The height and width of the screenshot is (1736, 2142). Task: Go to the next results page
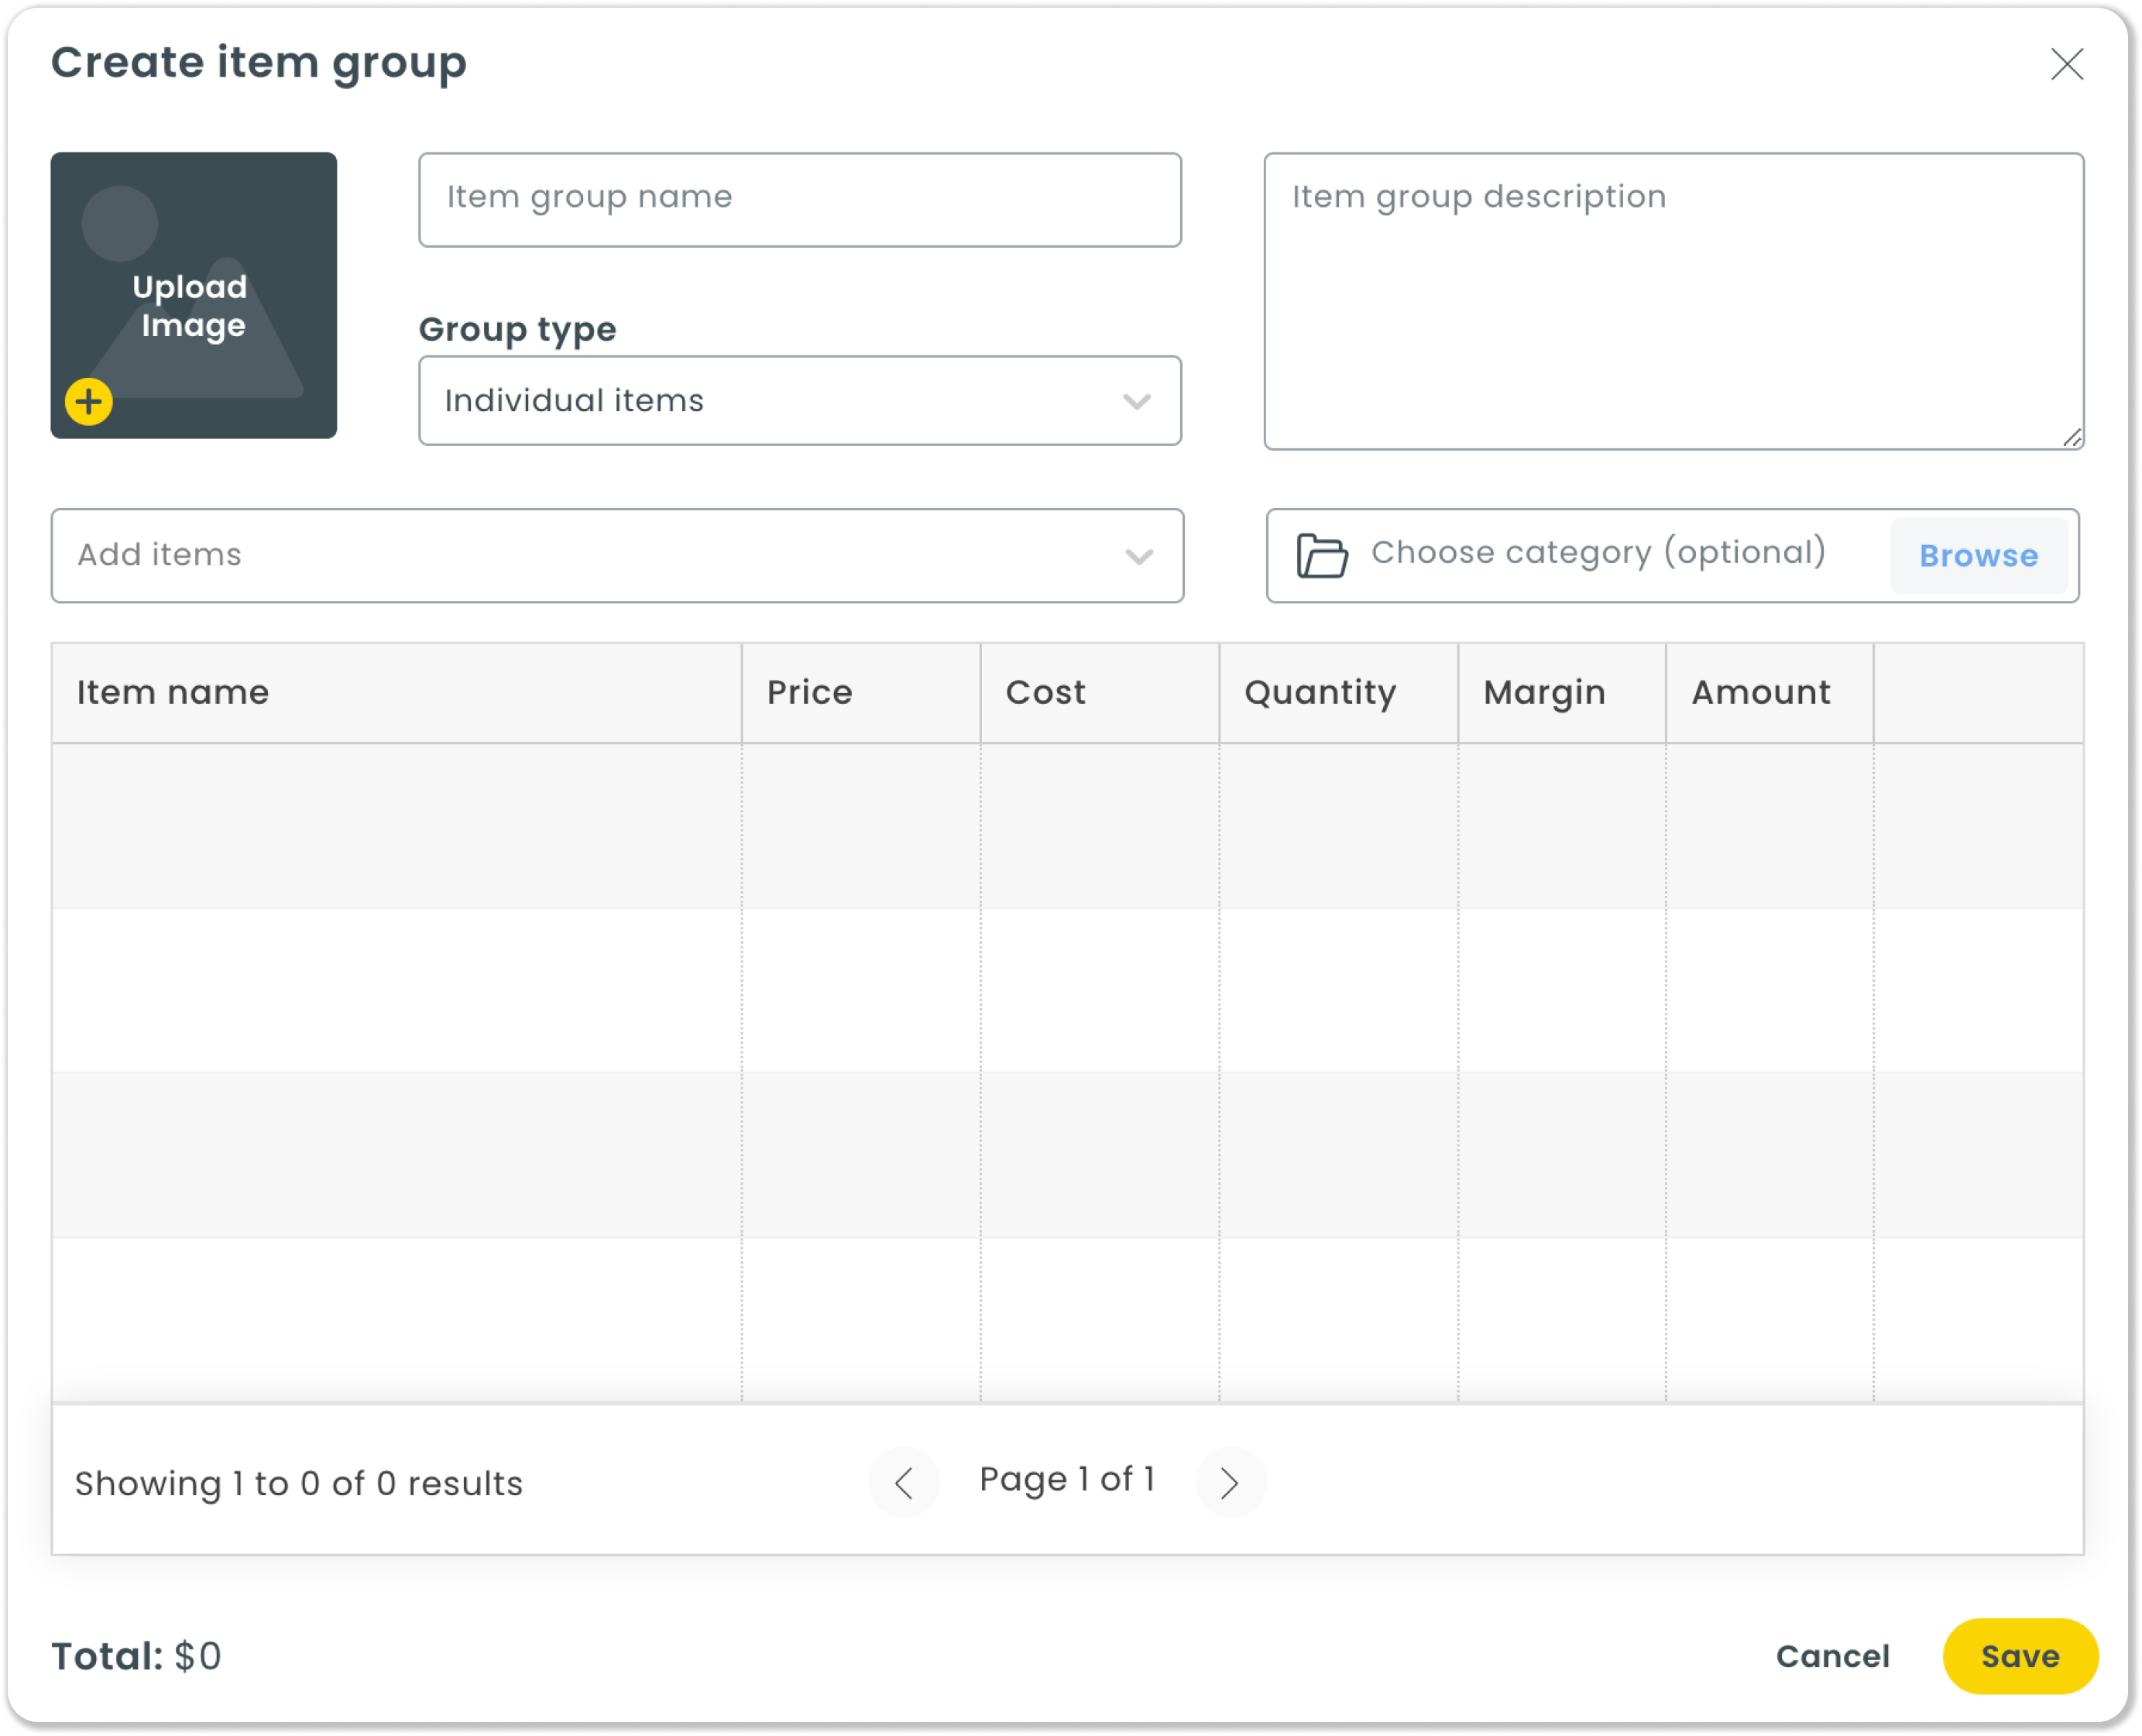coord(1230,1483)
